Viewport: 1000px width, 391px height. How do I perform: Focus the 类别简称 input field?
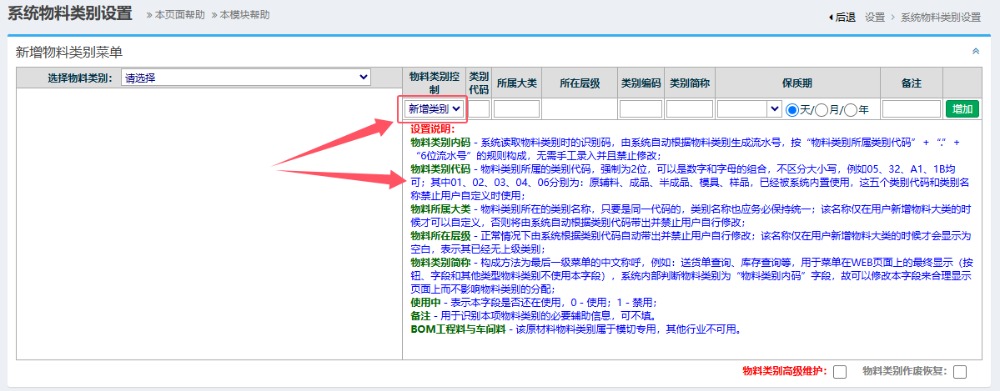(689, 109)
